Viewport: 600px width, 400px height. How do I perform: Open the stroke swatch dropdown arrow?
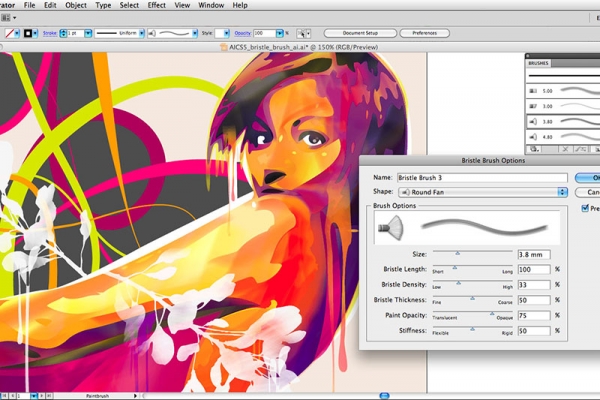point(35,34)
